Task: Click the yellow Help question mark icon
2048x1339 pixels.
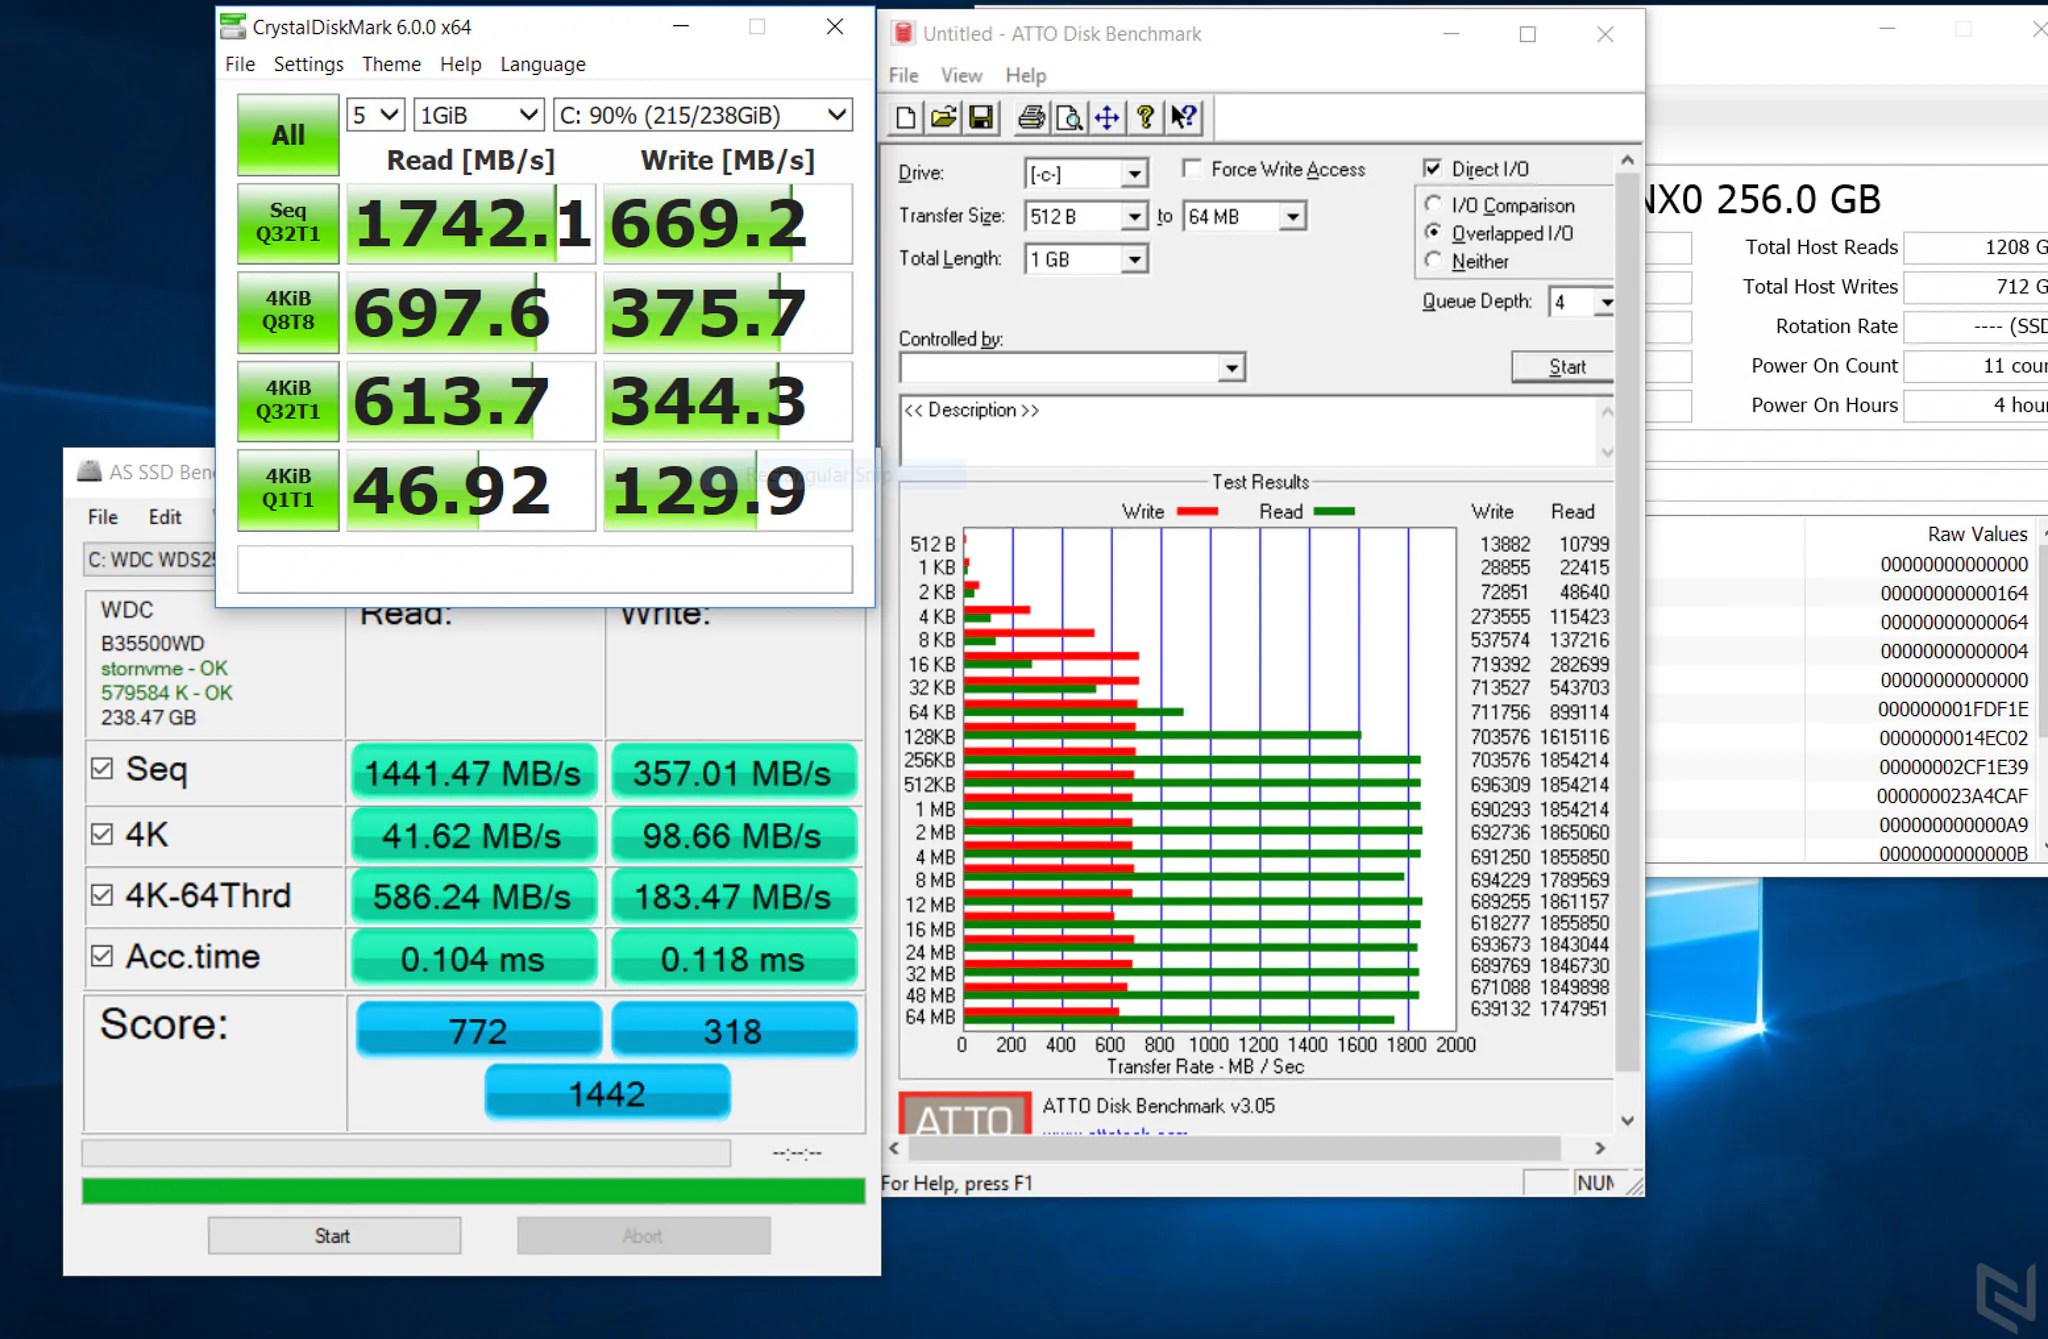Action: tap(1145, 118)
